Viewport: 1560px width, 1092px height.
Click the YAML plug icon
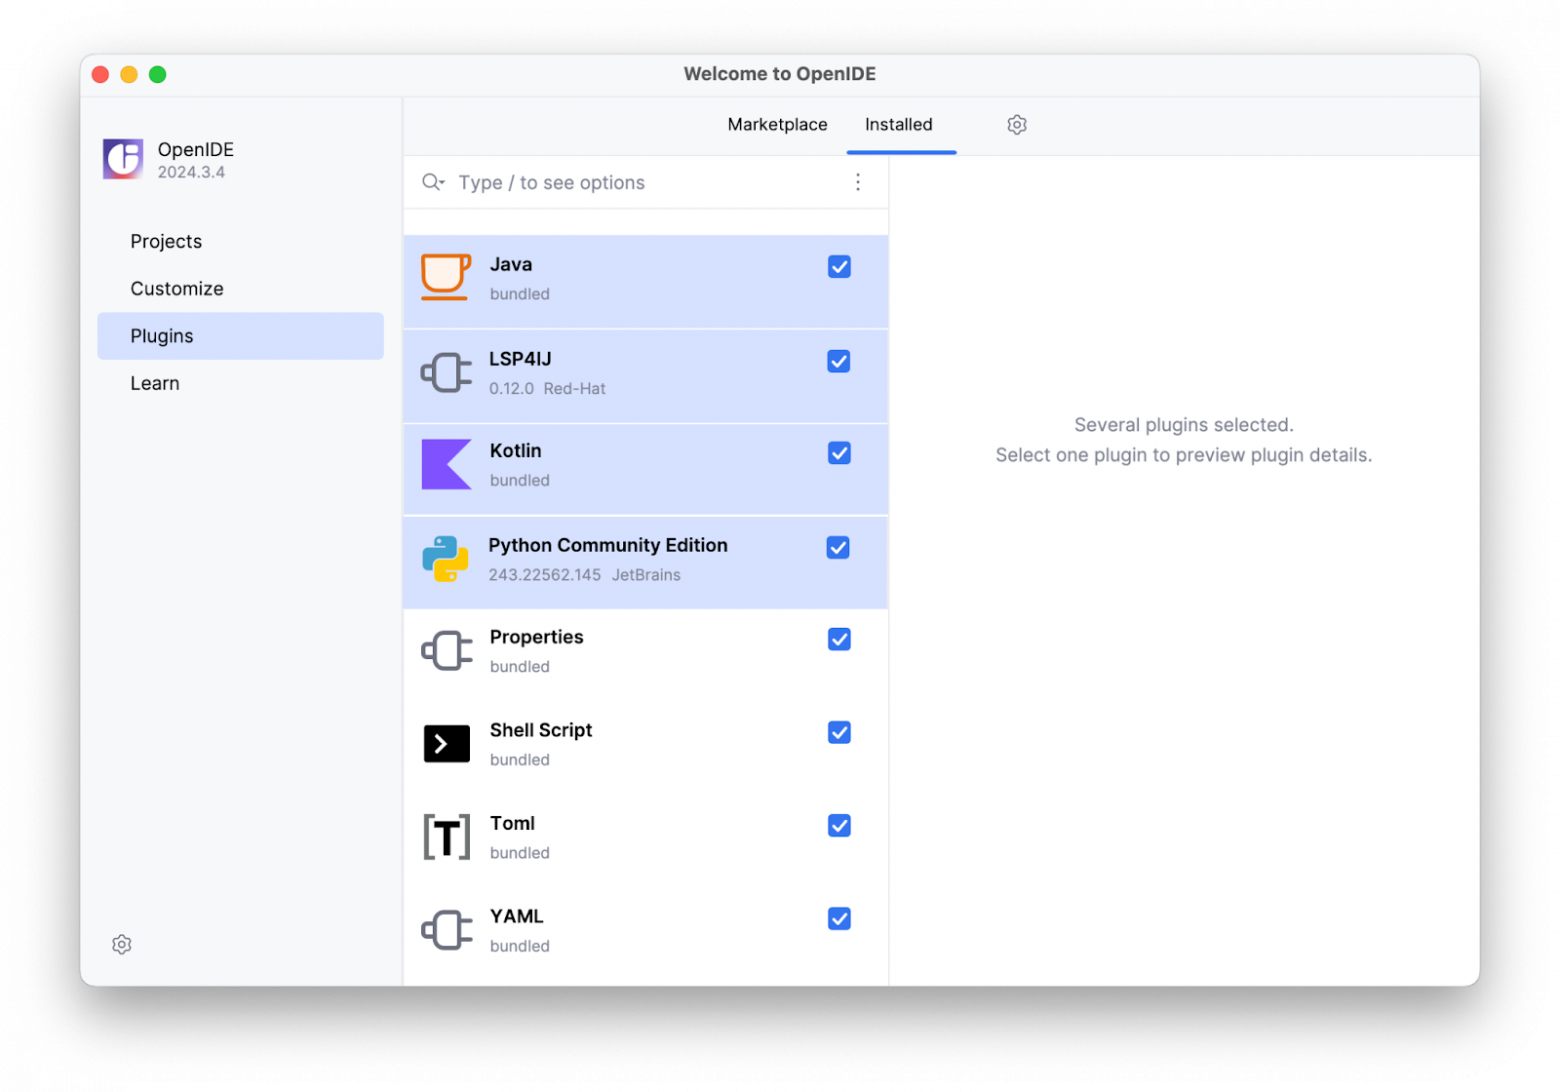click(x=446, y=930)
